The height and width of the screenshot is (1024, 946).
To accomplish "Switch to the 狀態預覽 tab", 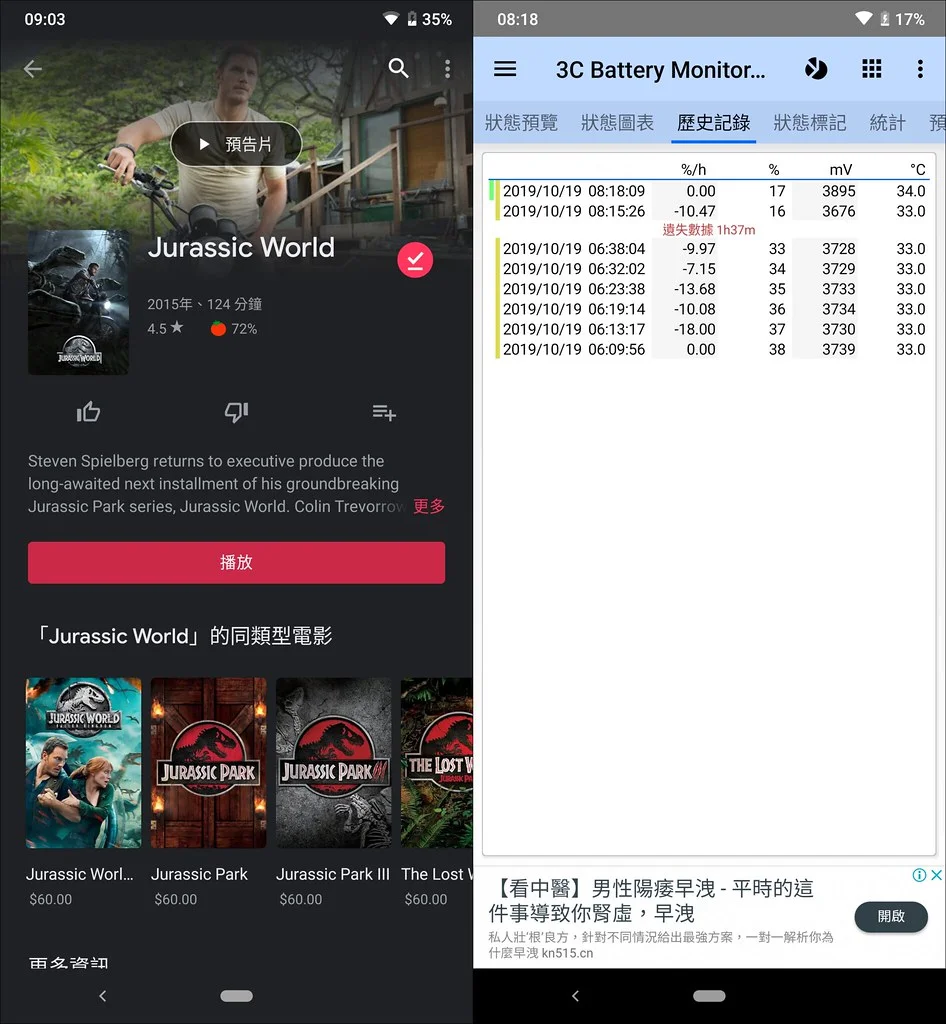I will [521, 123].
